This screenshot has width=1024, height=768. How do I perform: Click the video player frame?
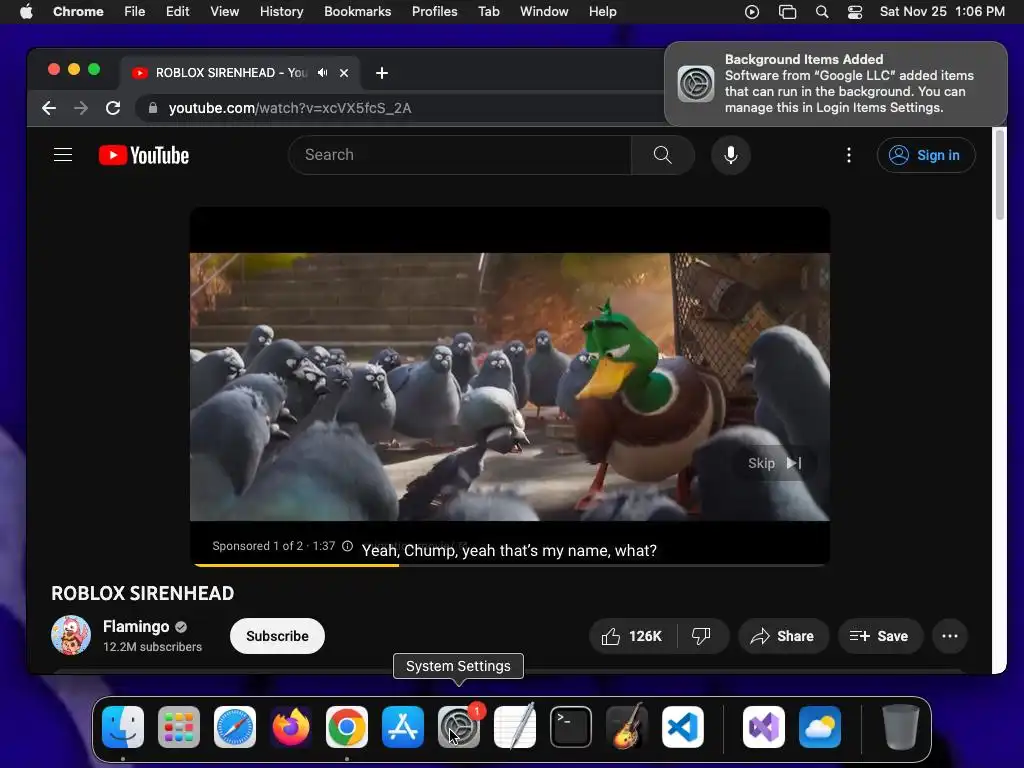pos(509,387)
